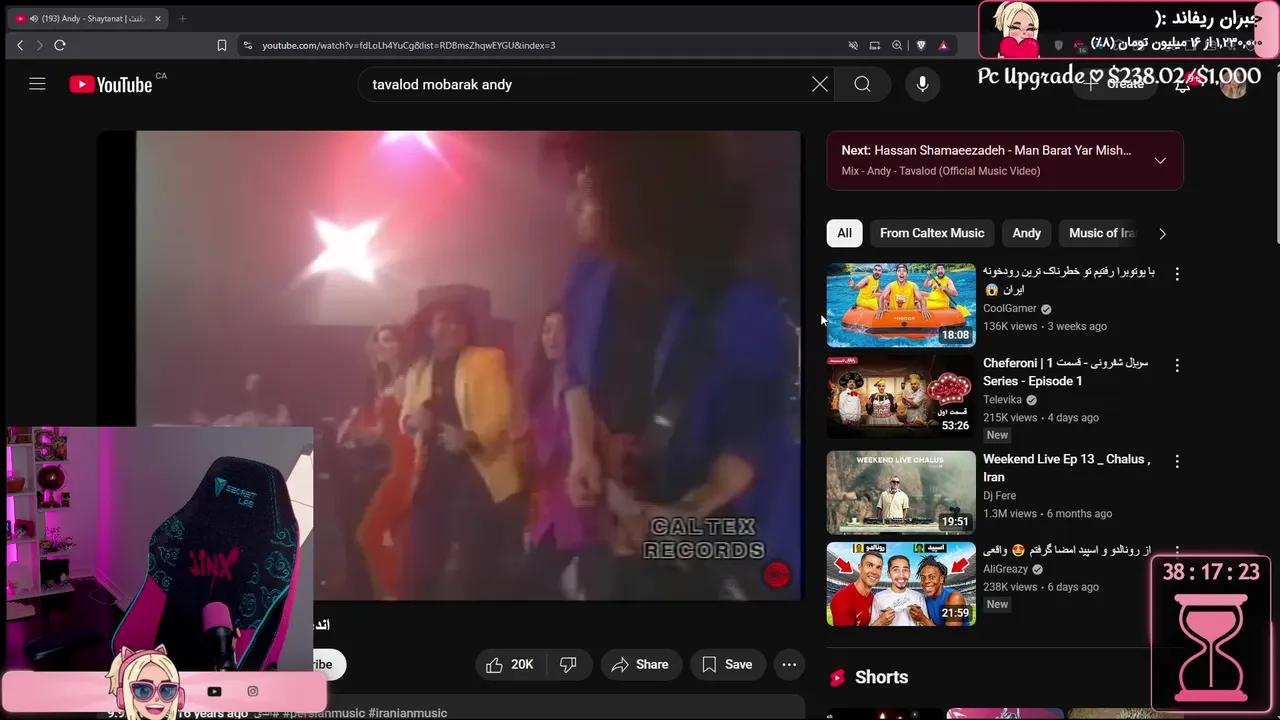Open the AliGreazy channel name
Viewport: 1280px width, 720px height.
coord(1006,569)
